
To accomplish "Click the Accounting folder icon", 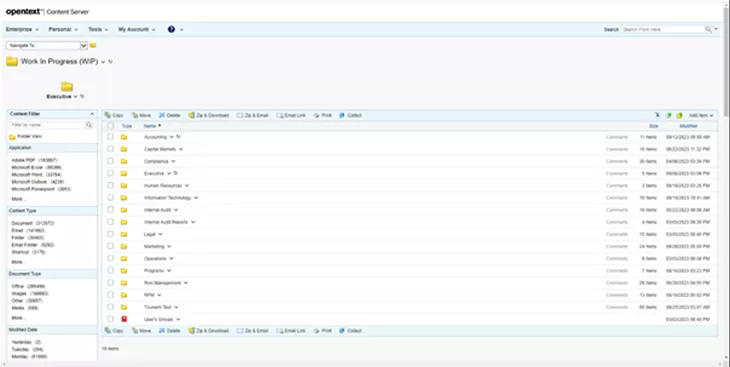I will (124, 137).
